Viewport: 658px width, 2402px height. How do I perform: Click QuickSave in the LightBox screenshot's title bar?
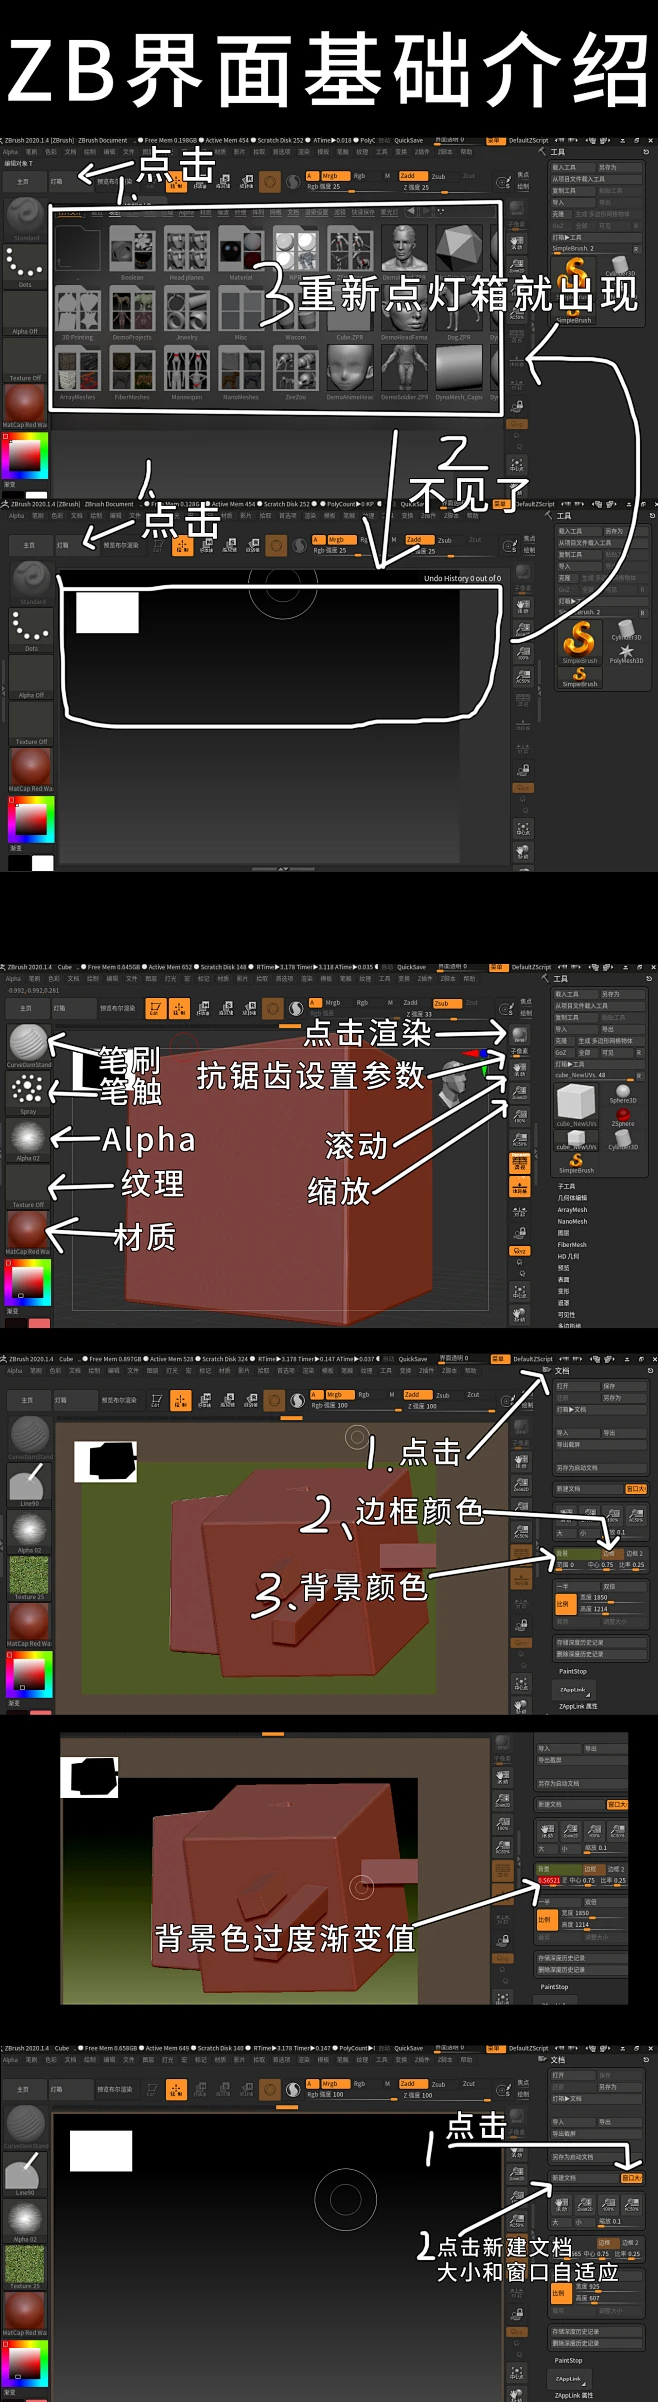[x=408, y=141]
